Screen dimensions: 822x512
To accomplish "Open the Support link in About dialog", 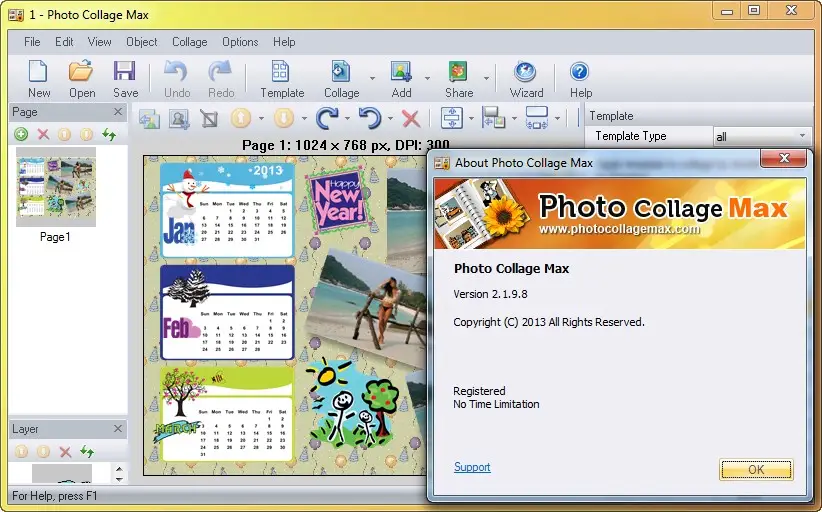I will pyautogui.click(x=472, y=467).
